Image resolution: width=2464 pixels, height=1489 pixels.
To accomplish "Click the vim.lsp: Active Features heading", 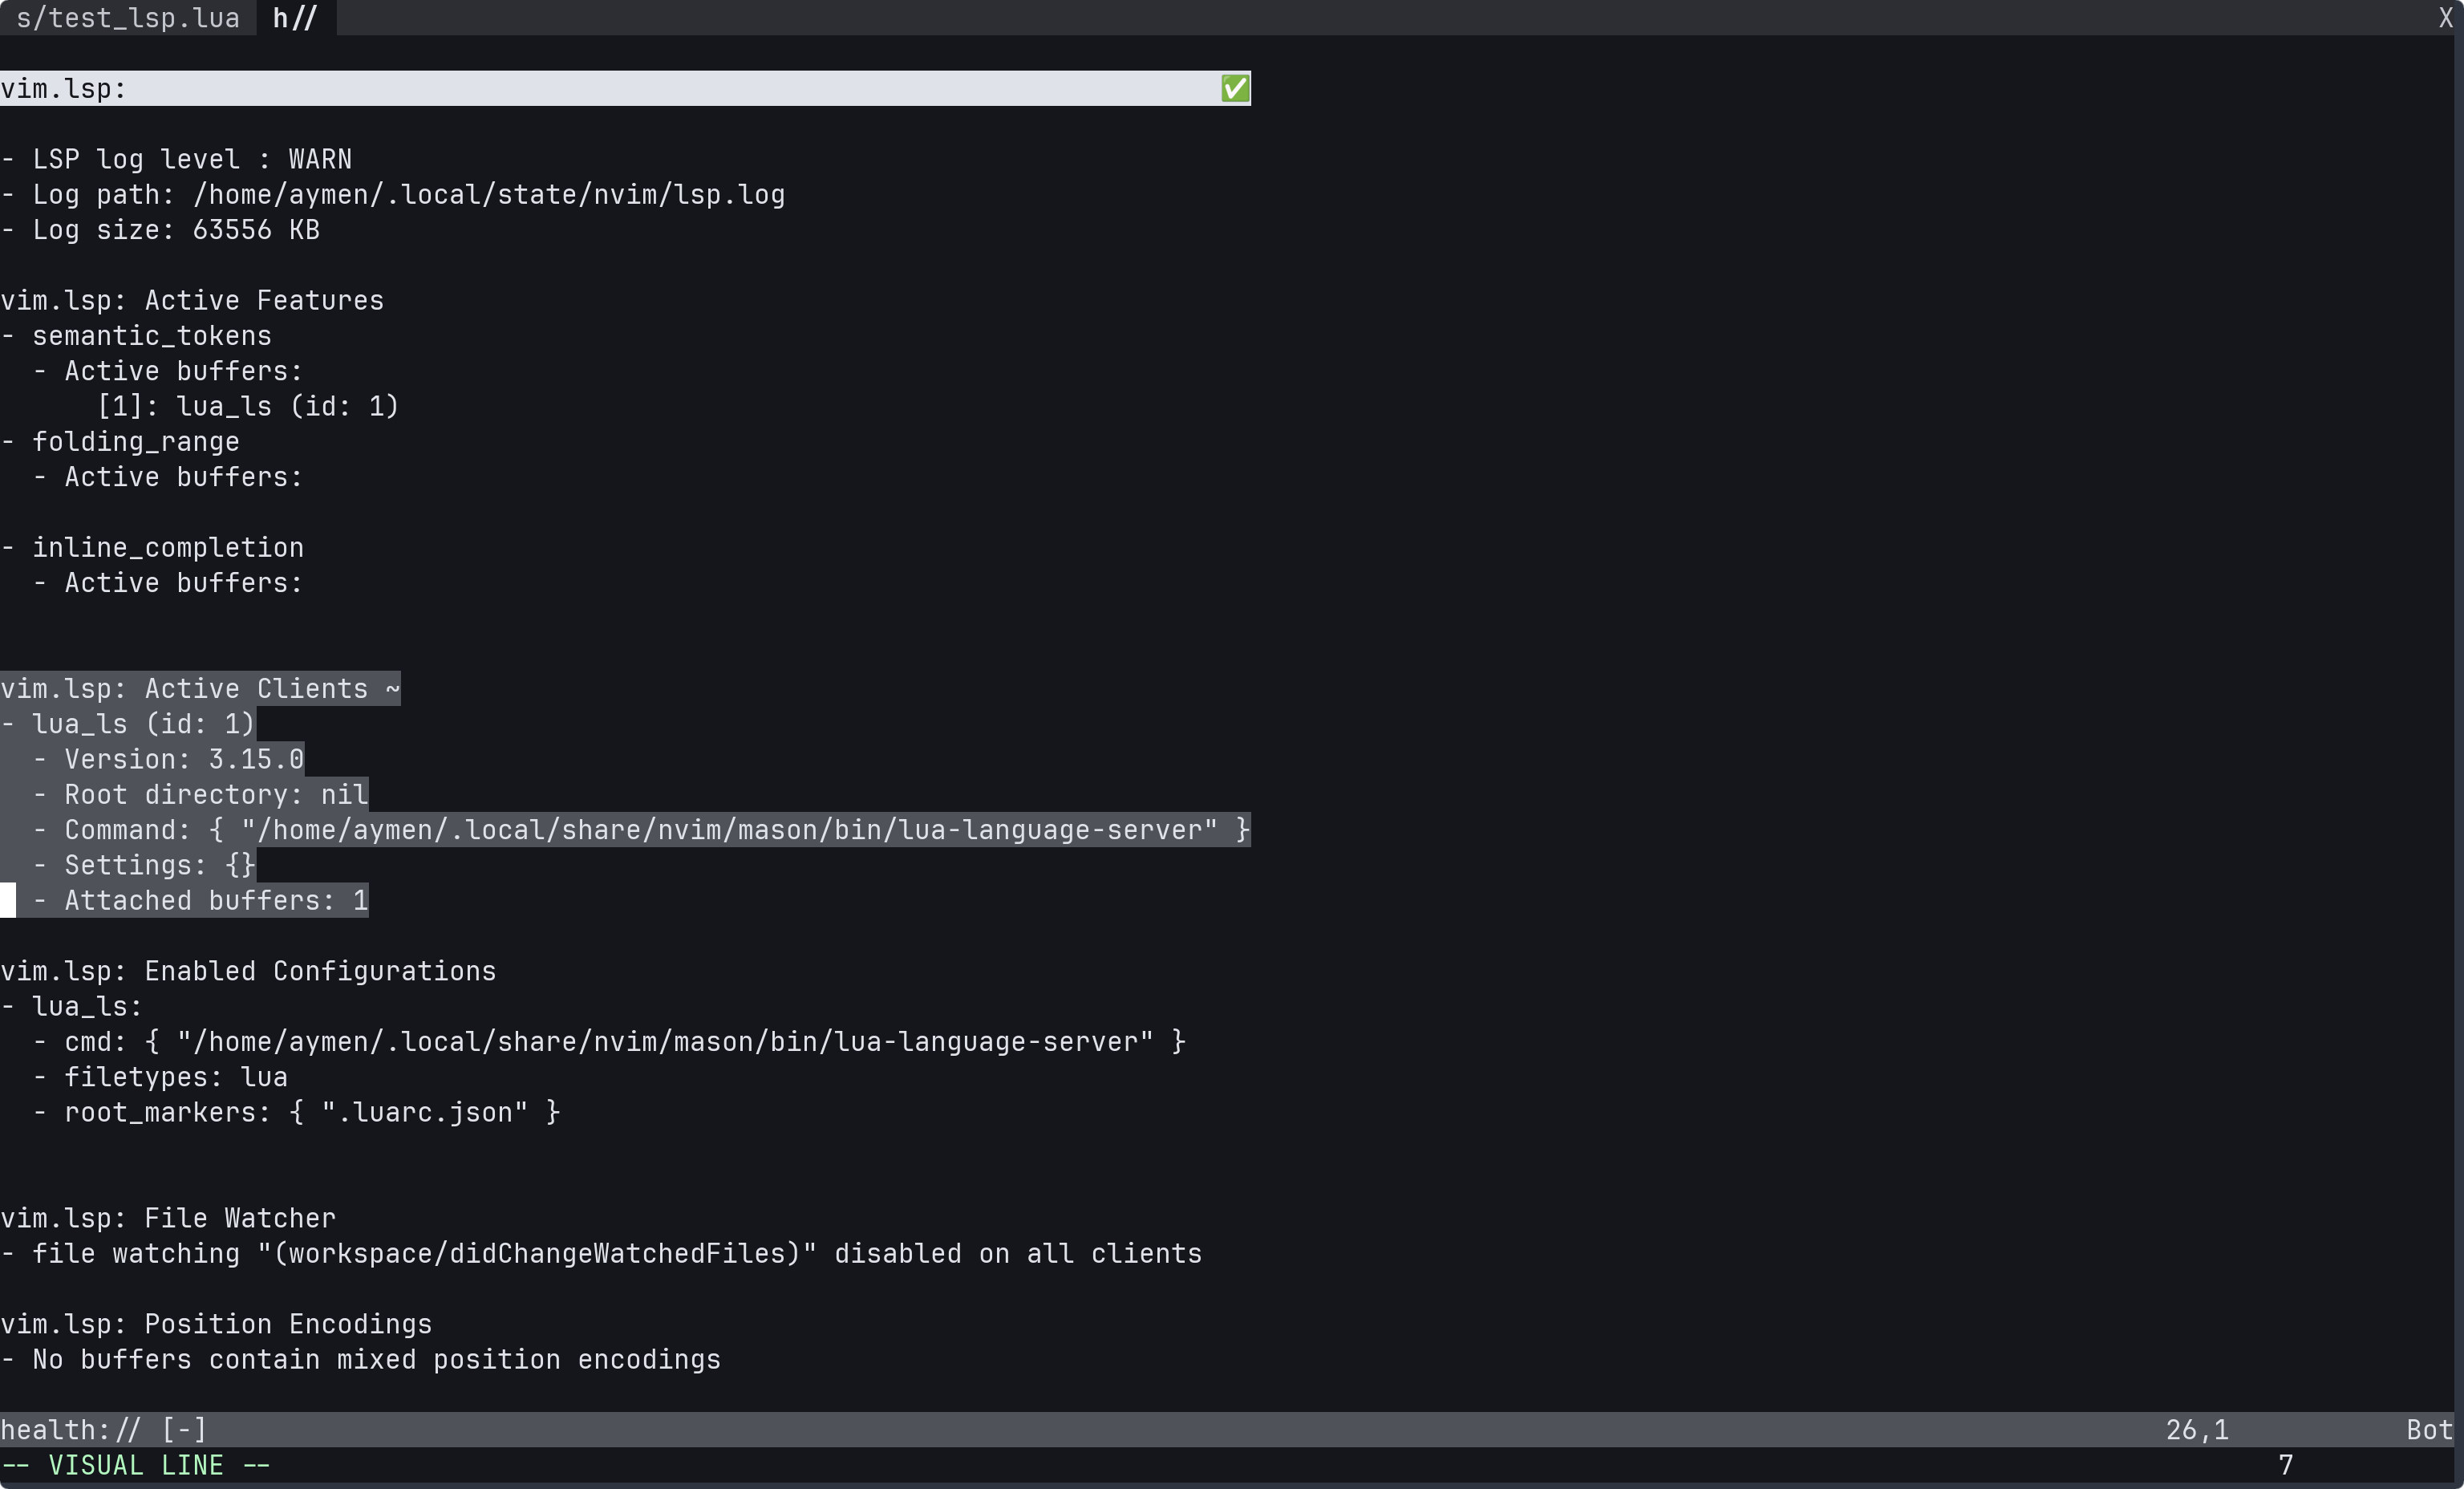I will point(192,301).
